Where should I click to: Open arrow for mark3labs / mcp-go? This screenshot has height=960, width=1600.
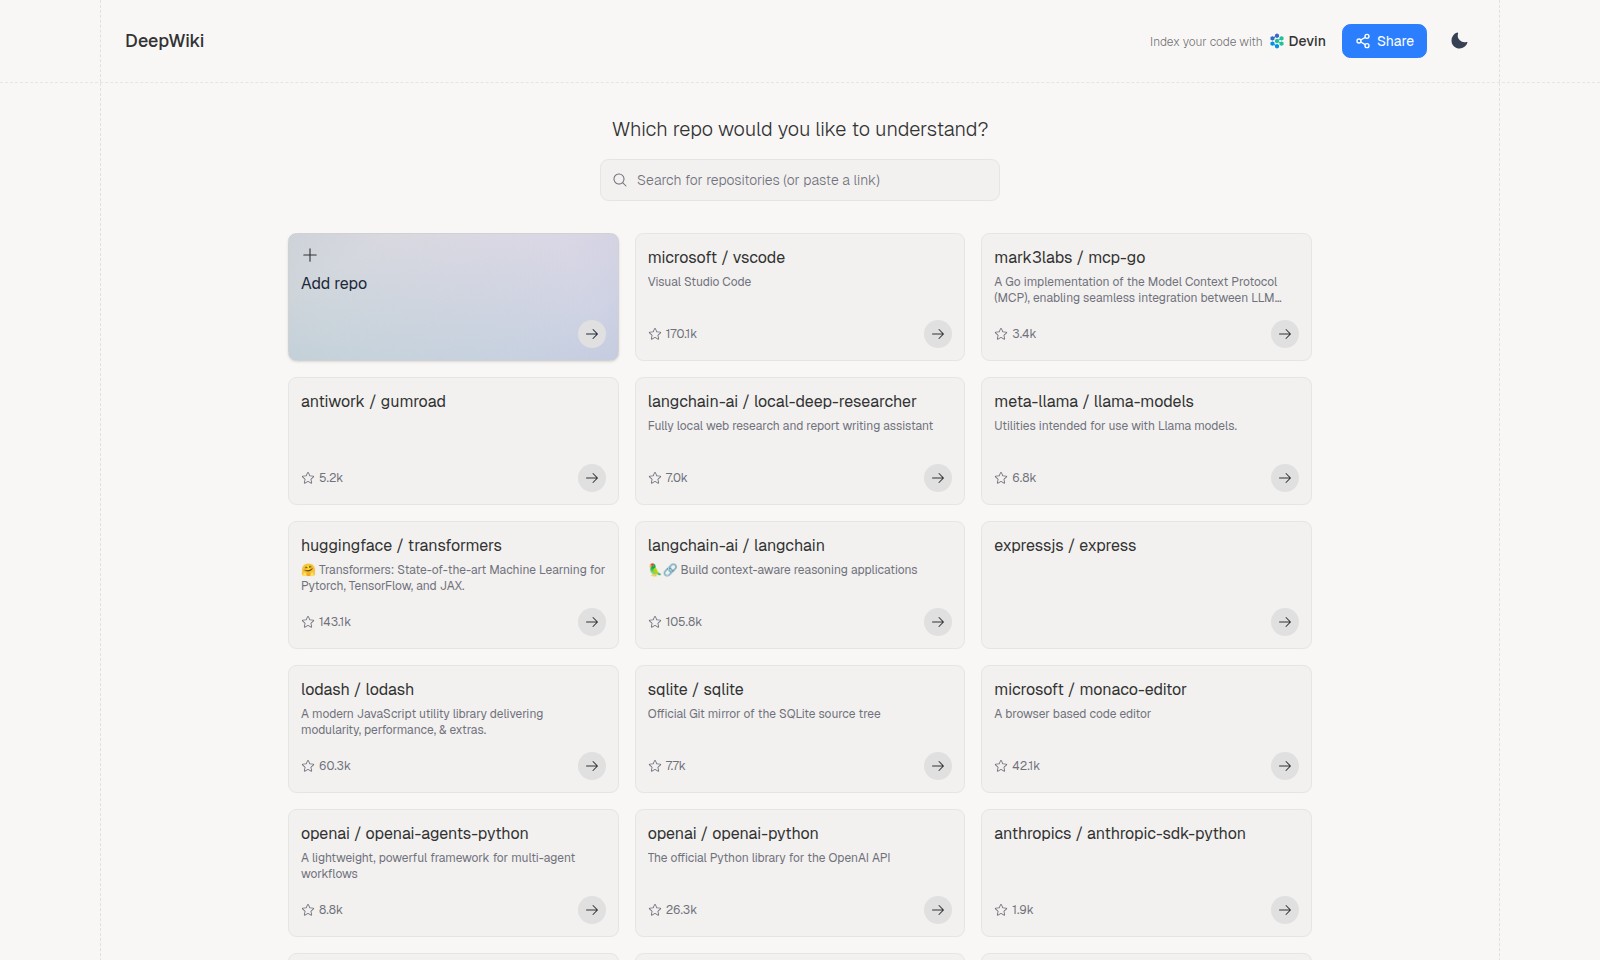(1285, 334)
